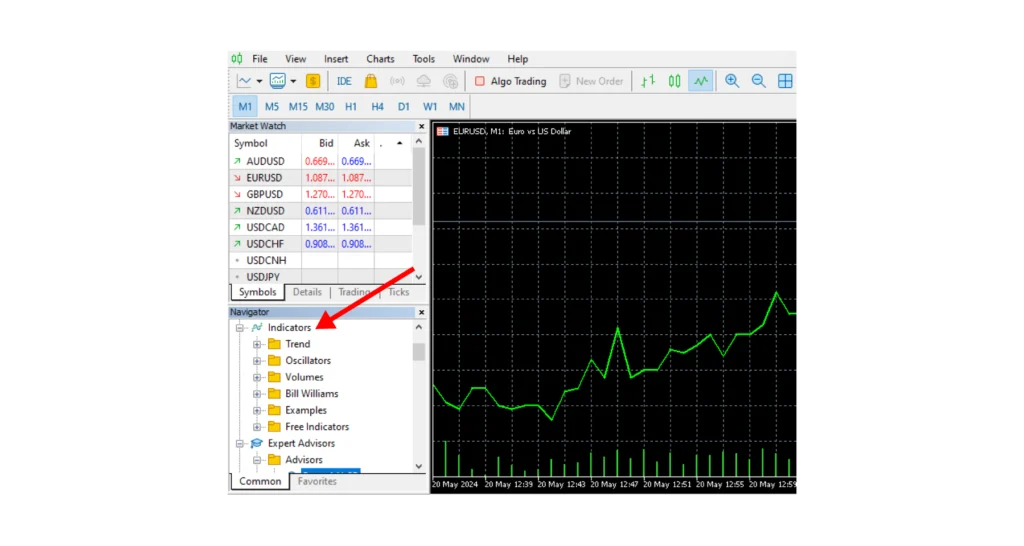The height and width of the screenshot is (546, 1024).
Task: Tile windows with the grid icon
Action: point(786,81)
